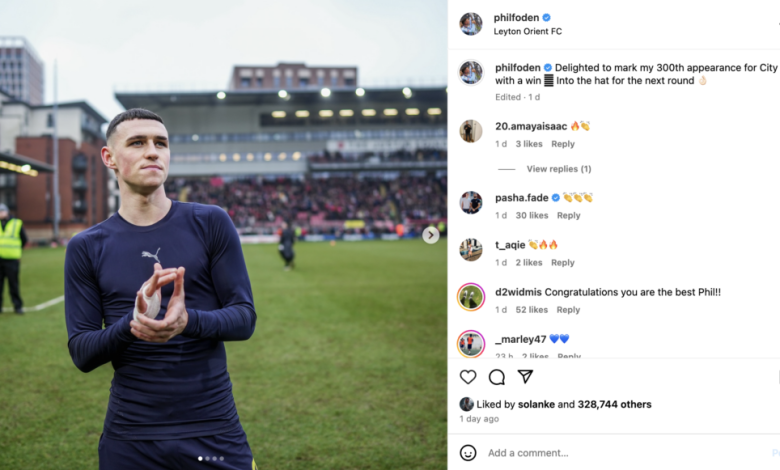The height and width of the screenshot is (470, 780).
Task: Reply to pasha.fade's comment
Action: 569,215
